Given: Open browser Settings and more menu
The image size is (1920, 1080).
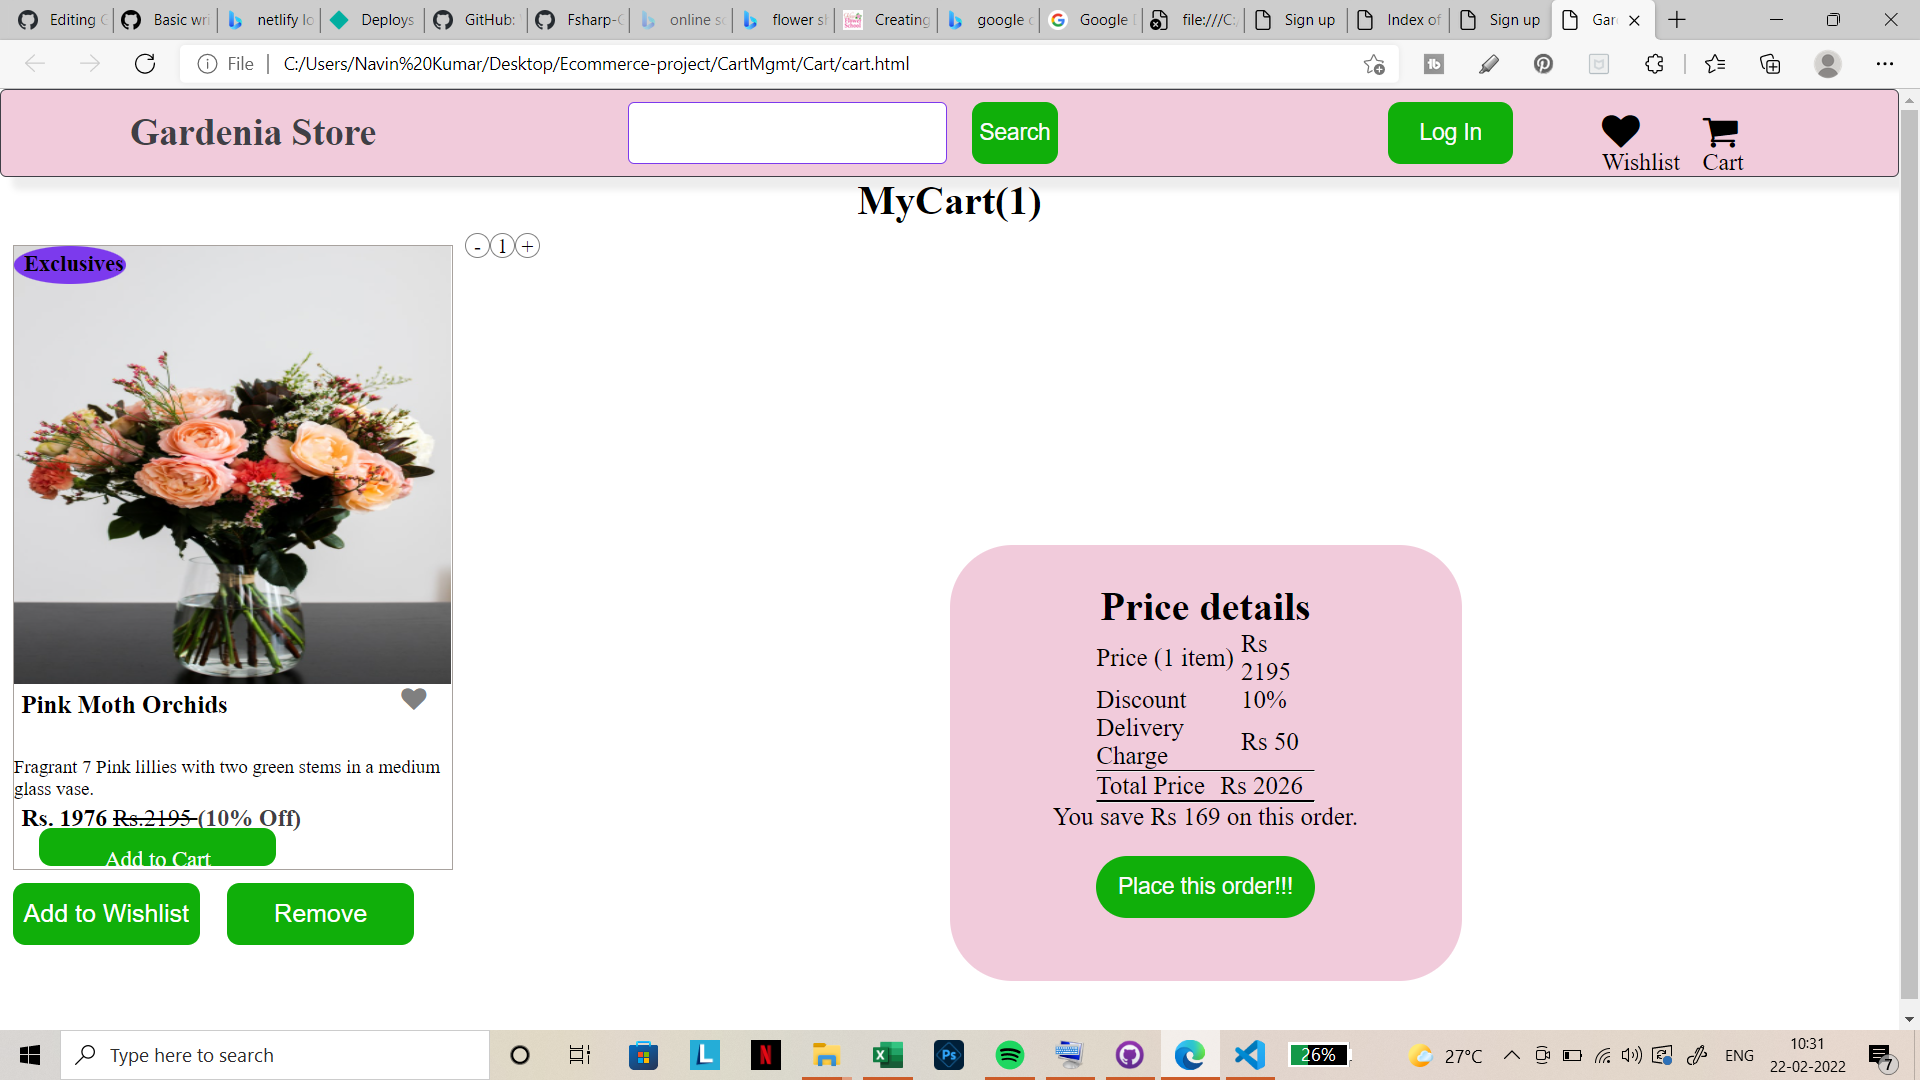Looking at the screenshot, I should (x=1884, y=64).
